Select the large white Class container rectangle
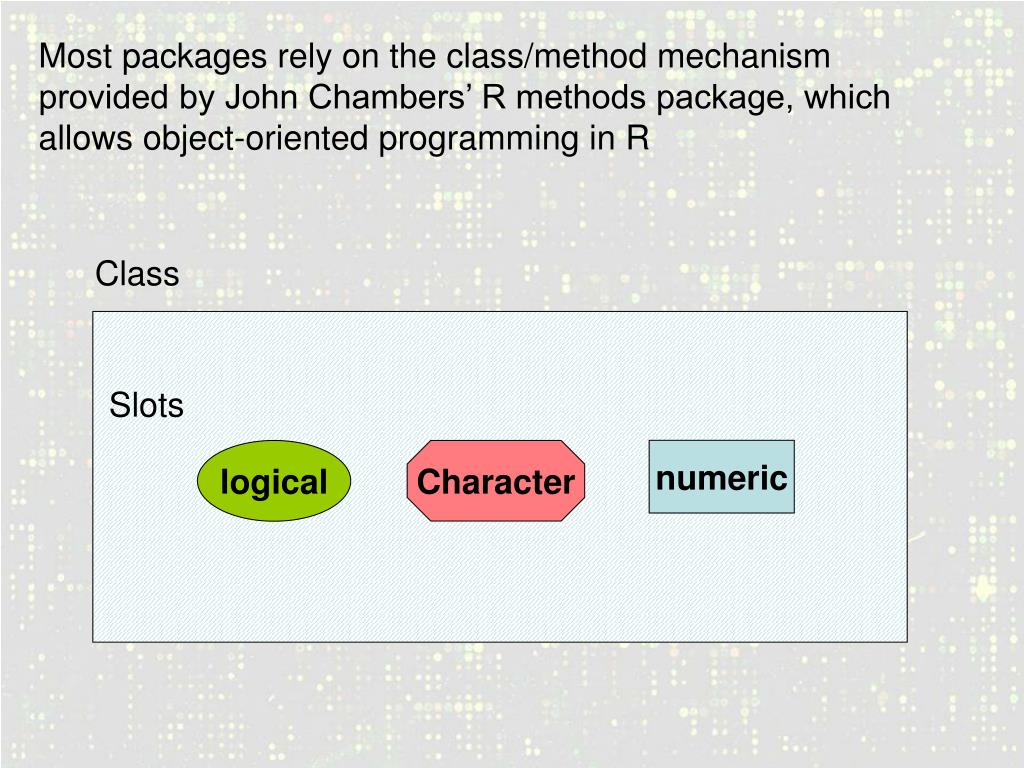This screenshot has width=1024, height=768. click(500, 477)
